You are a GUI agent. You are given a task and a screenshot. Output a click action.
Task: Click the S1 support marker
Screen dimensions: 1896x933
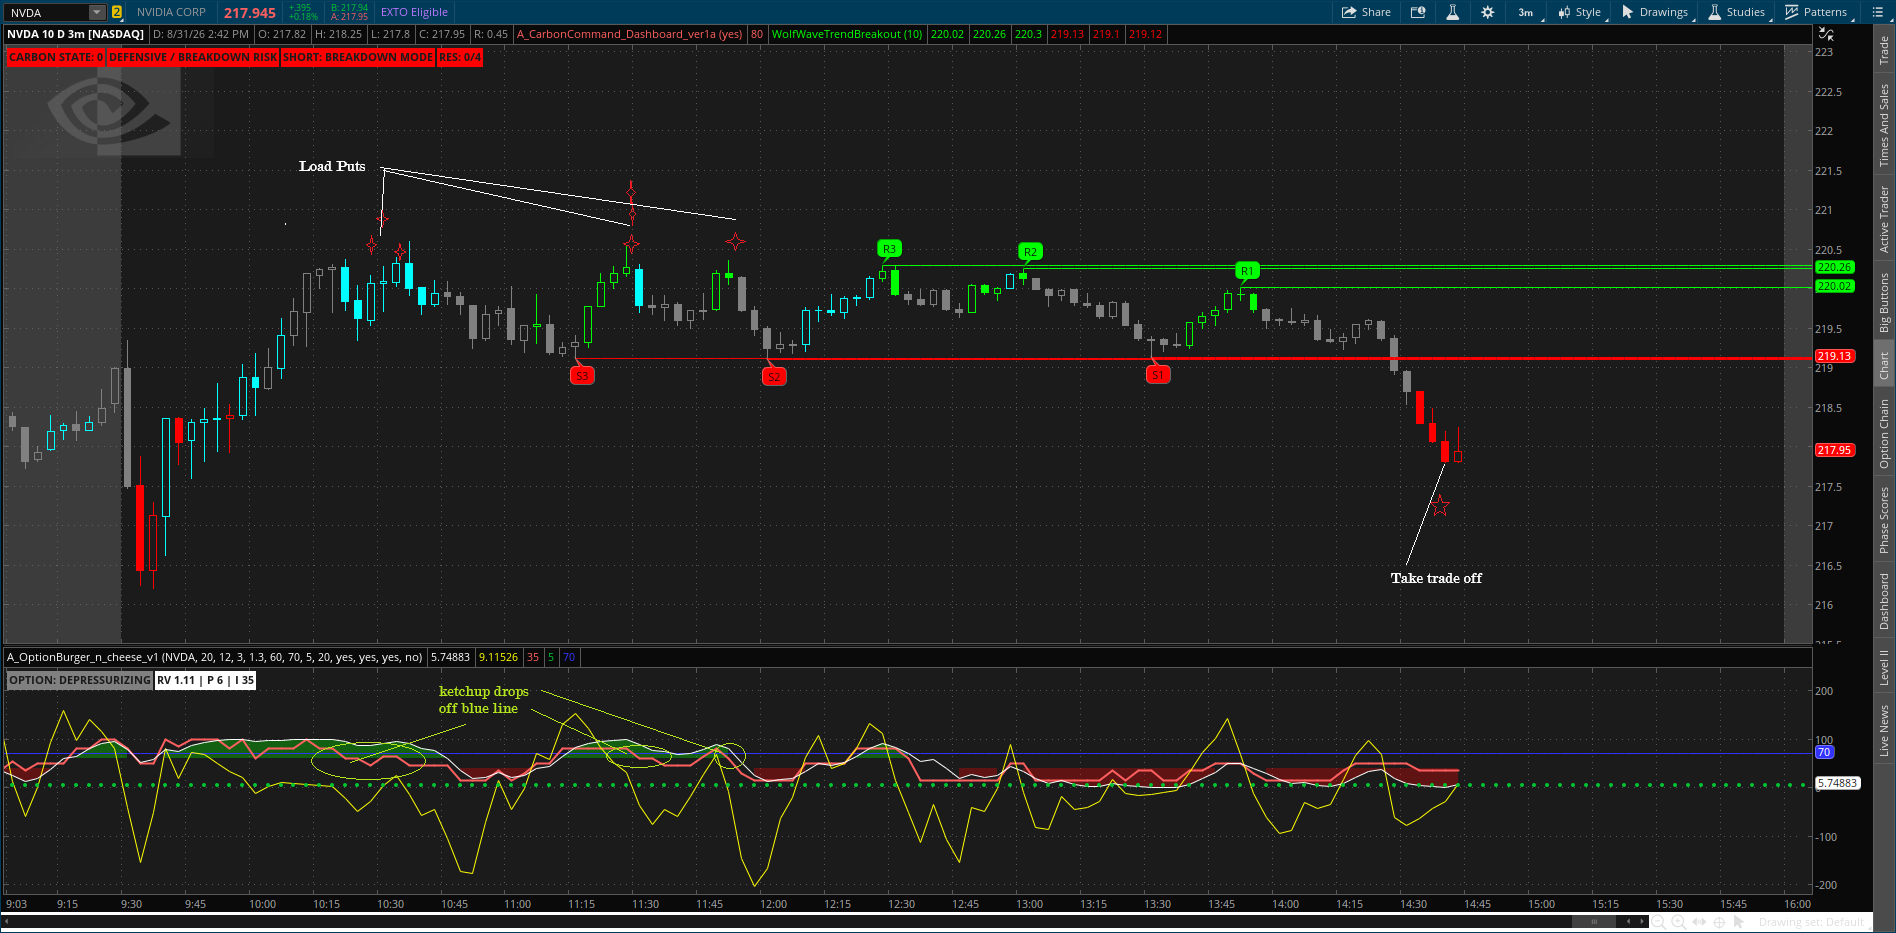[x=1158, y=375]
